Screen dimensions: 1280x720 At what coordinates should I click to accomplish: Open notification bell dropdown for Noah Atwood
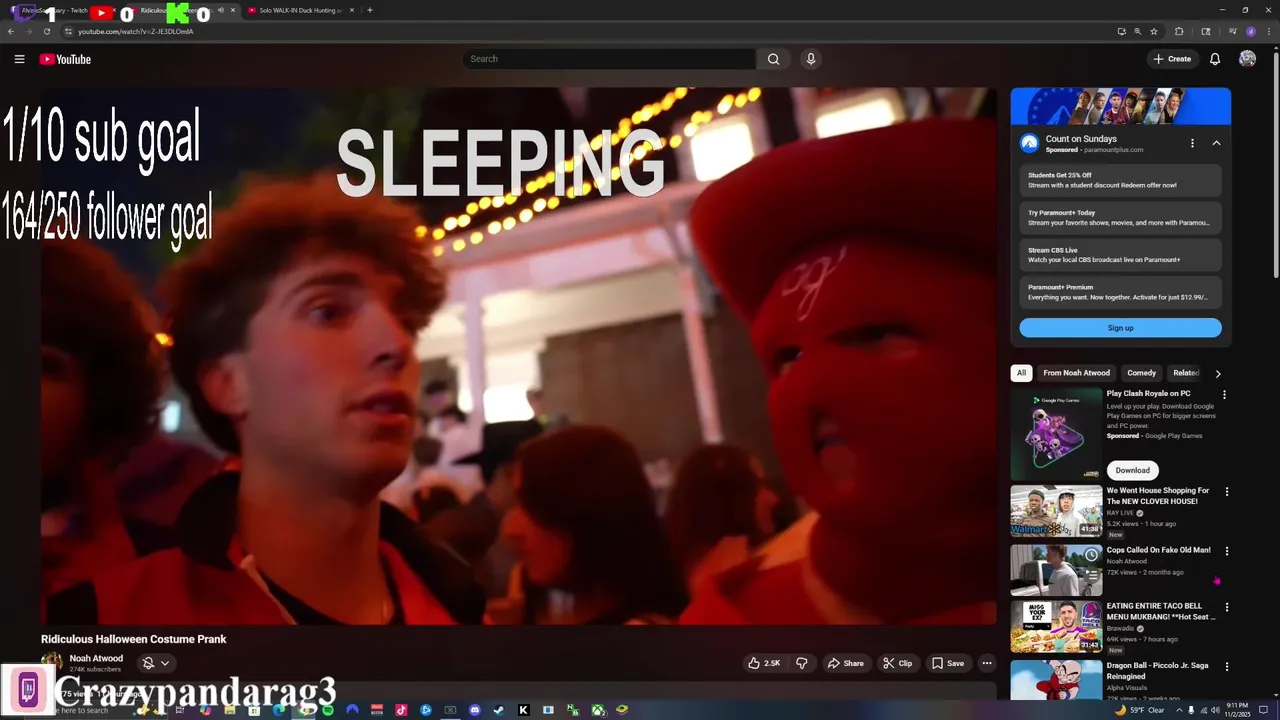pyautogui.click(x=156, y=663)
